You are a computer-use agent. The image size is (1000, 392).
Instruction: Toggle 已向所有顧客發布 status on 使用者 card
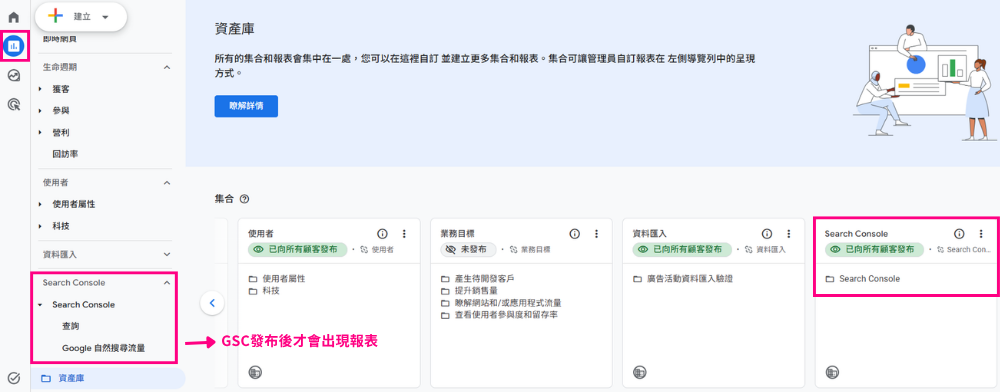[x=298, y=250]
